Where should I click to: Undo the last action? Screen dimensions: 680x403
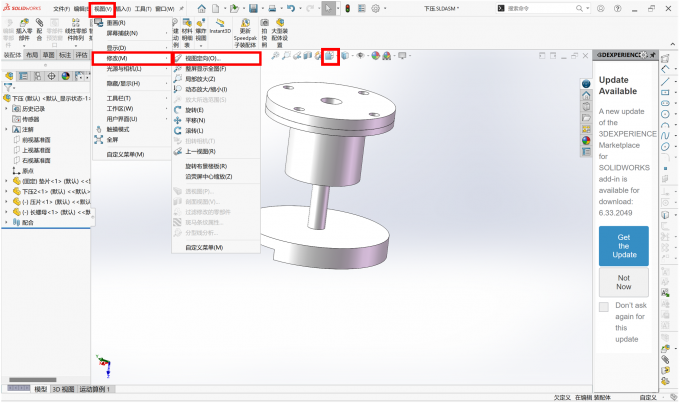[291, 8]
